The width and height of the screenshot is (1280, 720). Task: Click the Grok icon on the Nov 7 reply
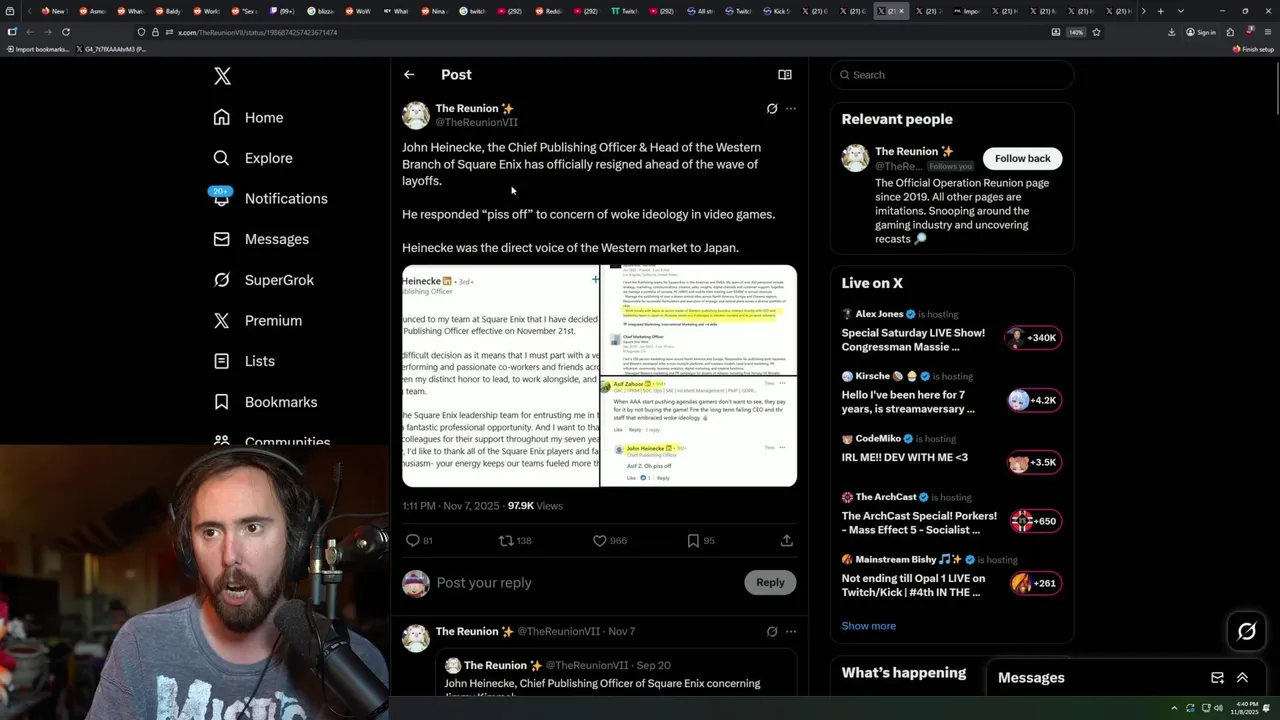click(x=772, y=632)
